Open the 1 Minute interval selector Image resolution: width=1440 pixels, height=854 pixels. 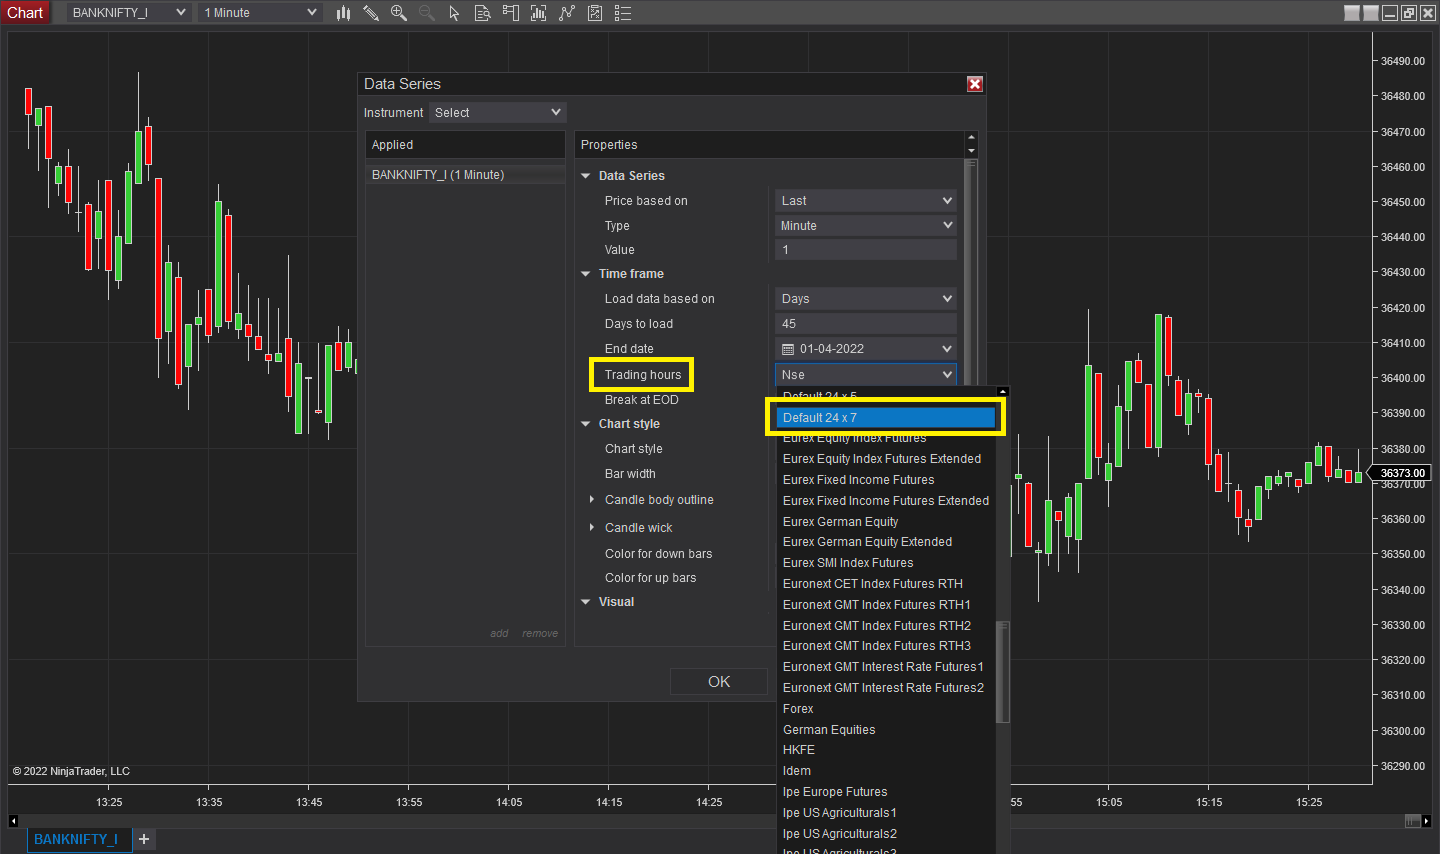(260, 13)
